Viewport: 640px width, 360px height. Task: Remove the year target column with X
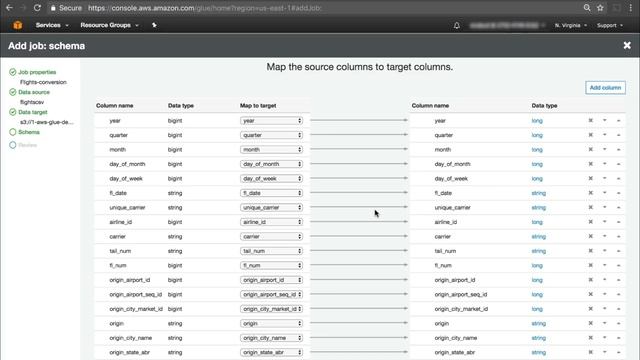[x=590, y=120]
